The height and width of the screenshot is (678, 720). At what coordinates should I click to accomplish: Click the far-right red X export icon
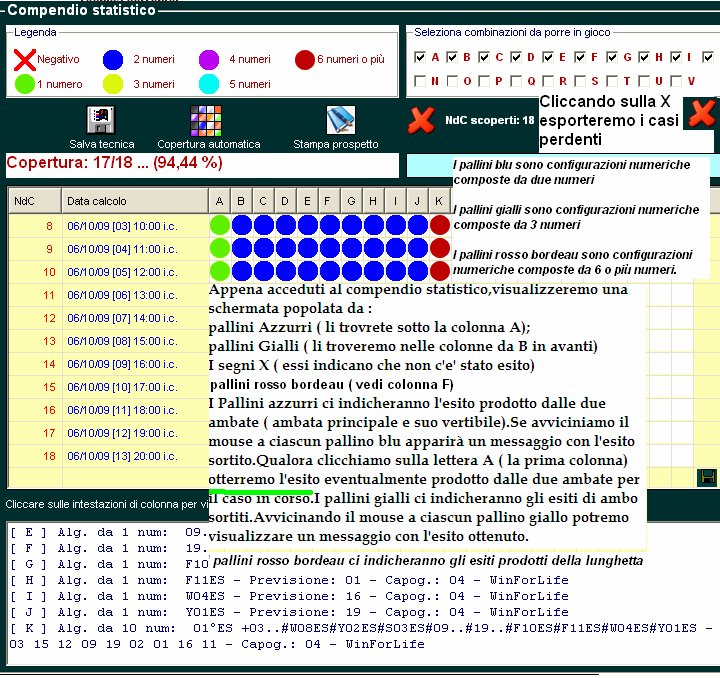701,114
